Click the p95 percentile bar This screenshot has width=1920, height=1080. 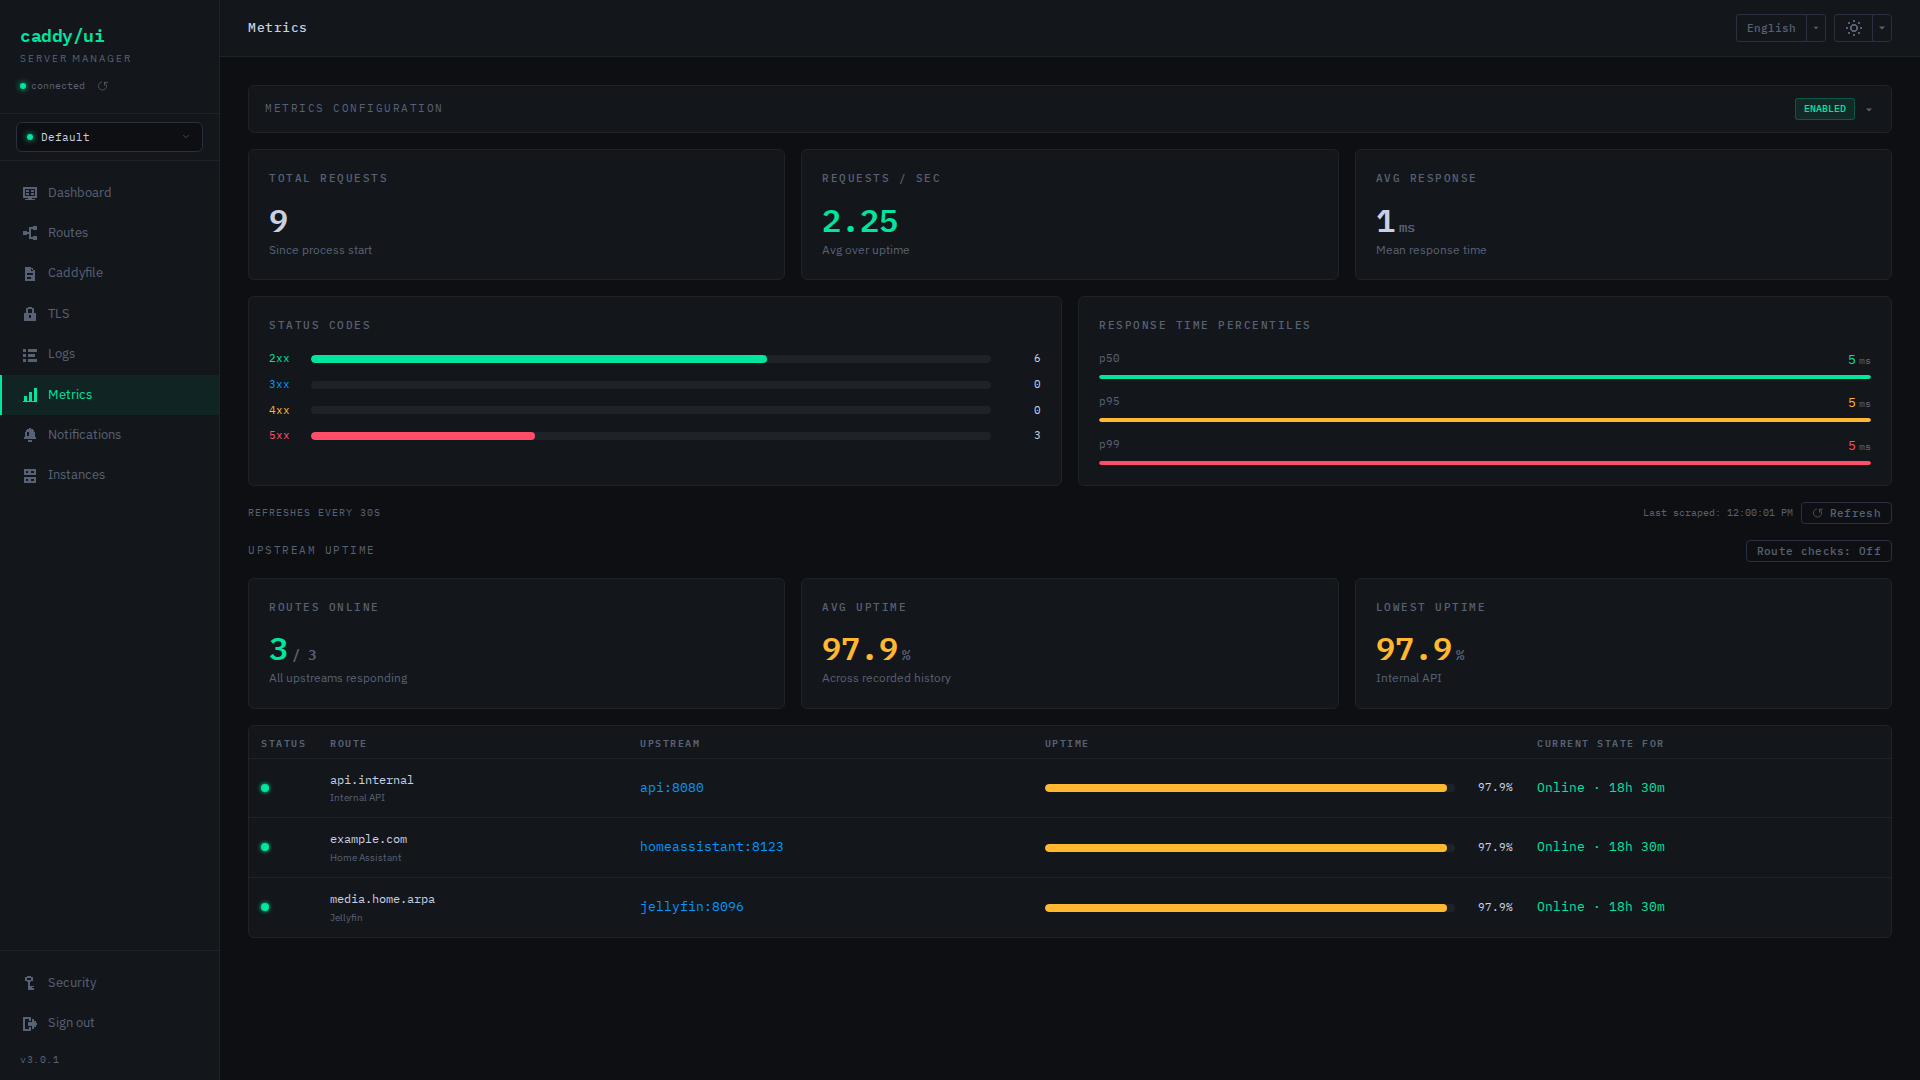[x=1485, y=420]
